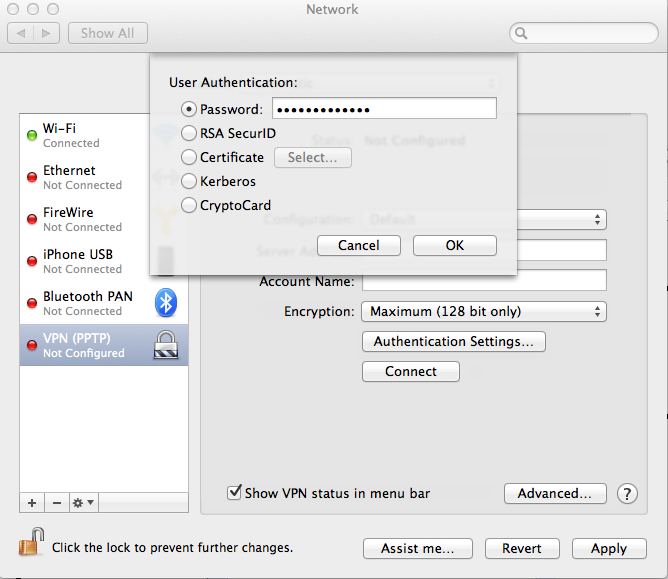Image resolution: width=668 pixels, height=579 pixels.
Task: Click the Server Address field
Action: [561, 250]
